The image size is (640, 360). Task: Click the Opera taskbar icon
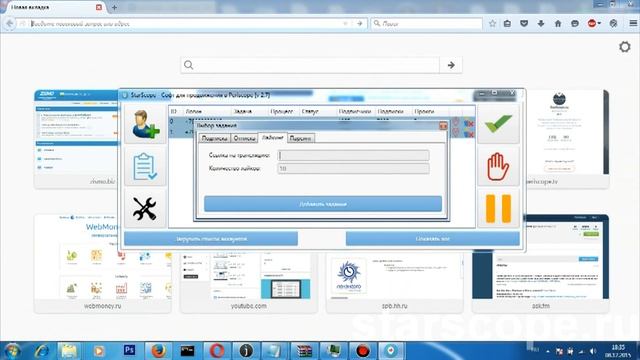217,351
